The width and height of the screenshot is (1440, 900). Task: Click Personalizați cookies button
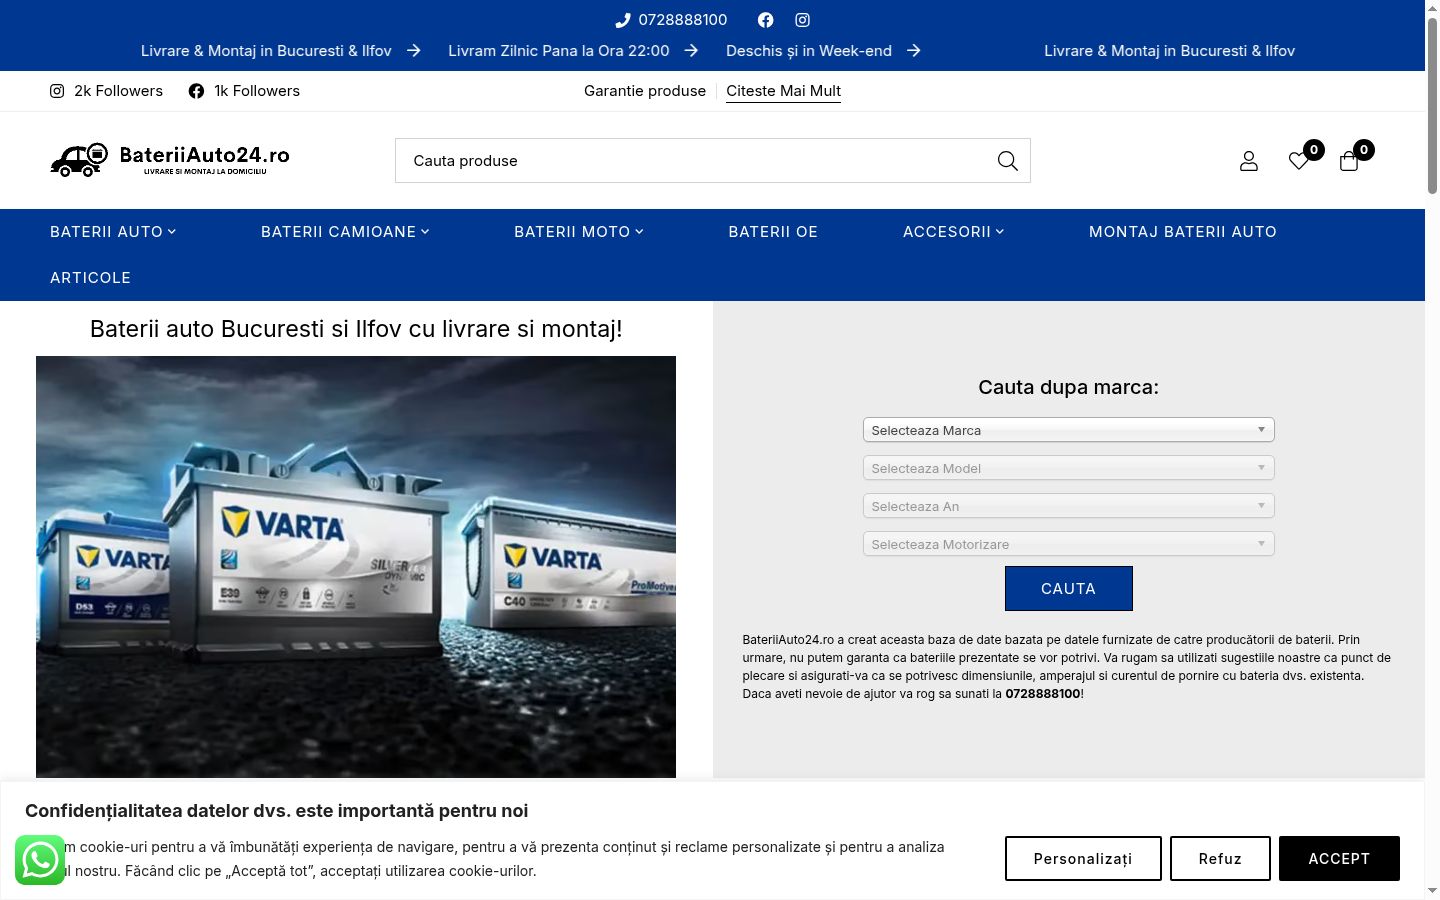[1083, 859]
